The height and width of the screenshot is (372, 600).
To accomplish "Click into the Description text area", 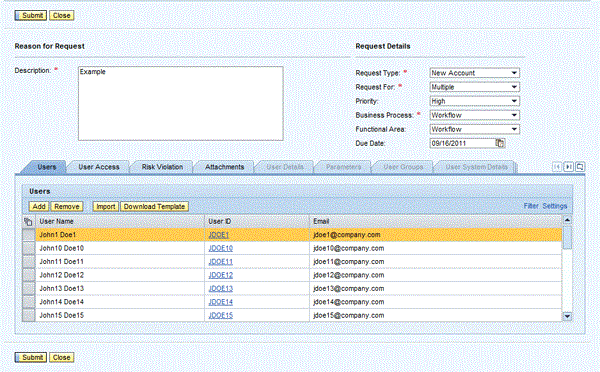I will tap(181, 103).
